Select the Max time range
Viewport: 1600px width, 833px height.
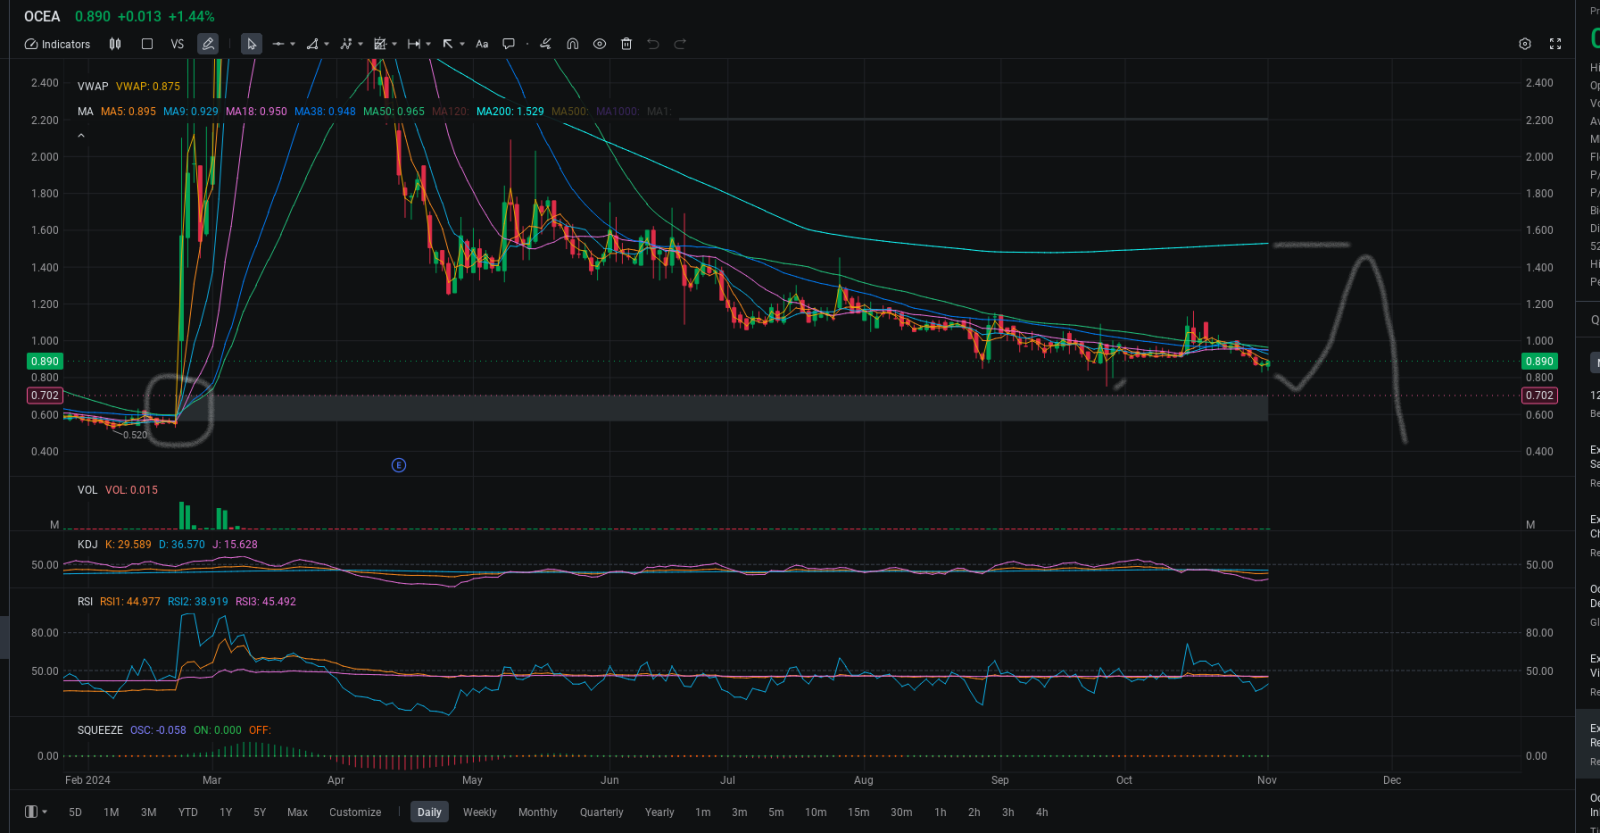click(297, 812)
